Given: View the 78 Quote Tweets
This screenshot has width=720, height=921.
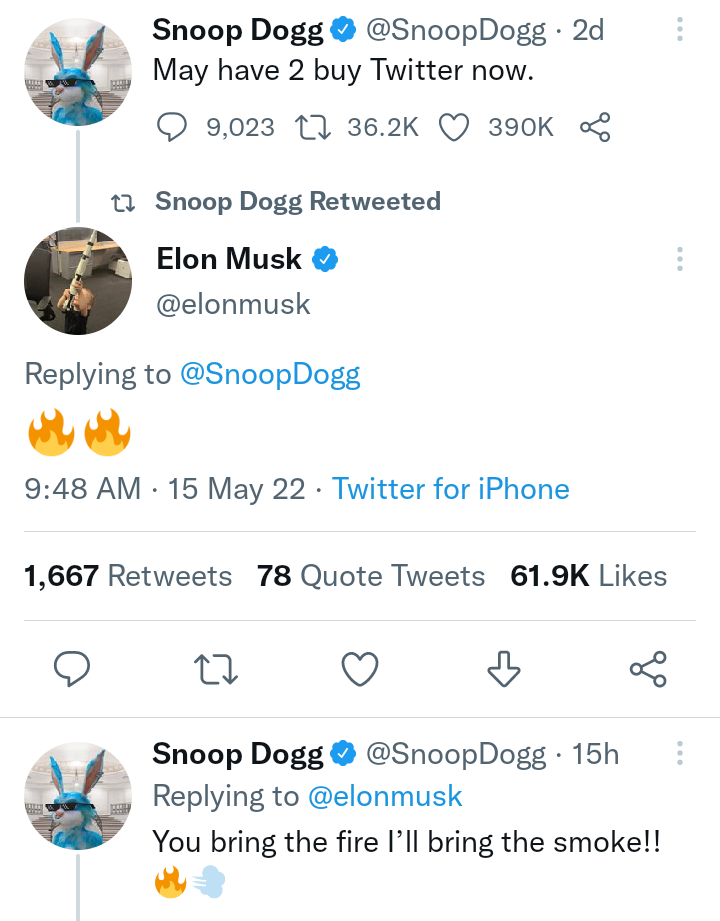Looking at the screenshot, I should (x=371, y=576).
